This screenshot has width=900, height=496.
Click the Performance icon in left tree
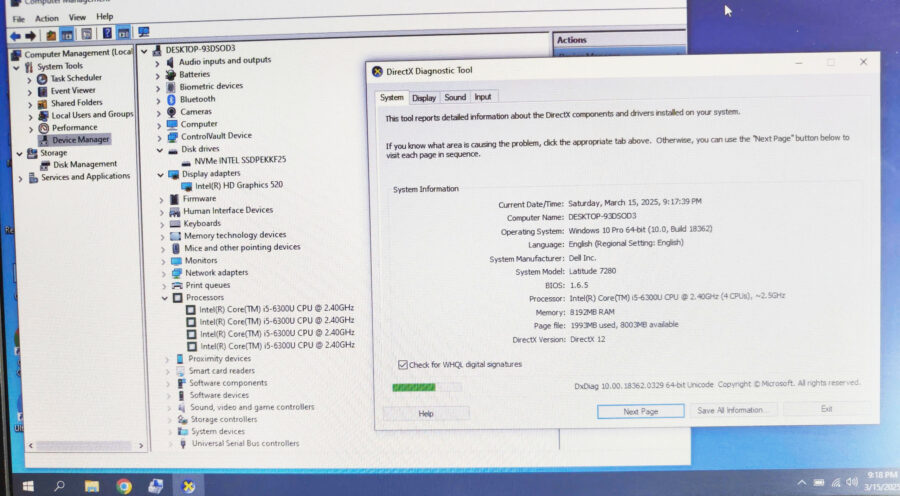(44, 128)
